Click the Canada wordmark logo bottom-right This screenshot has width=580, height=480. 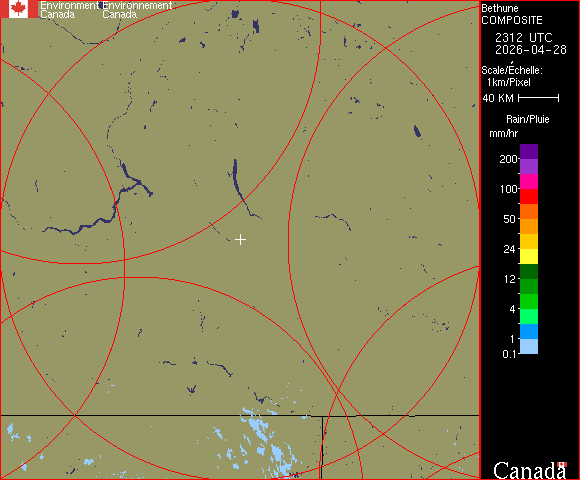click(530, 470)
